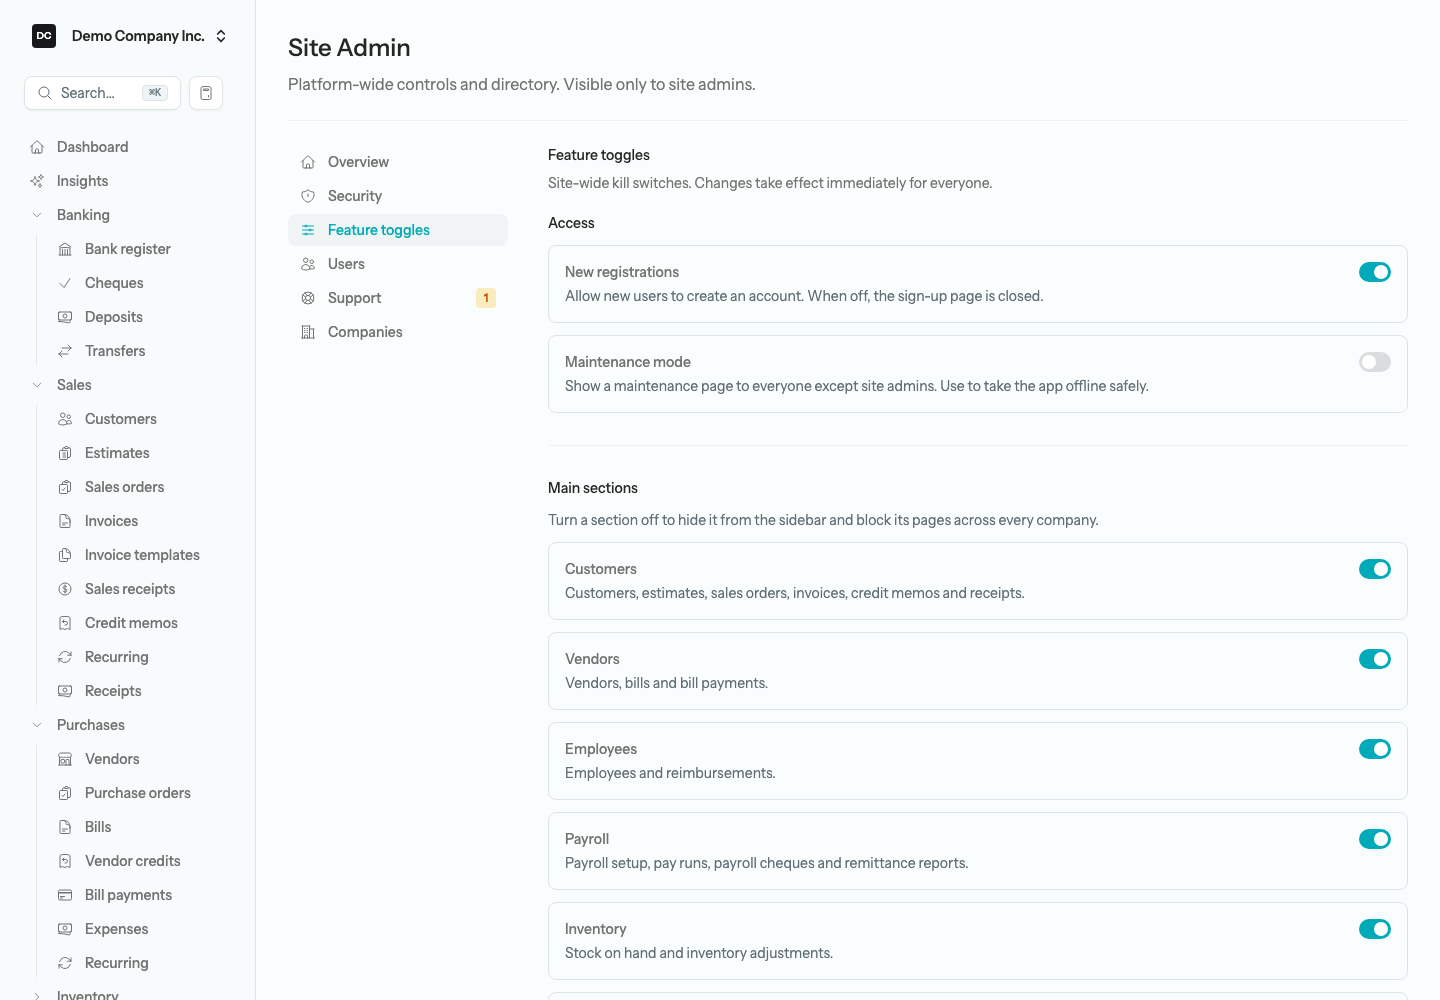Click the Search input field
The image size is (1440, 1000).
click(102, 93)
